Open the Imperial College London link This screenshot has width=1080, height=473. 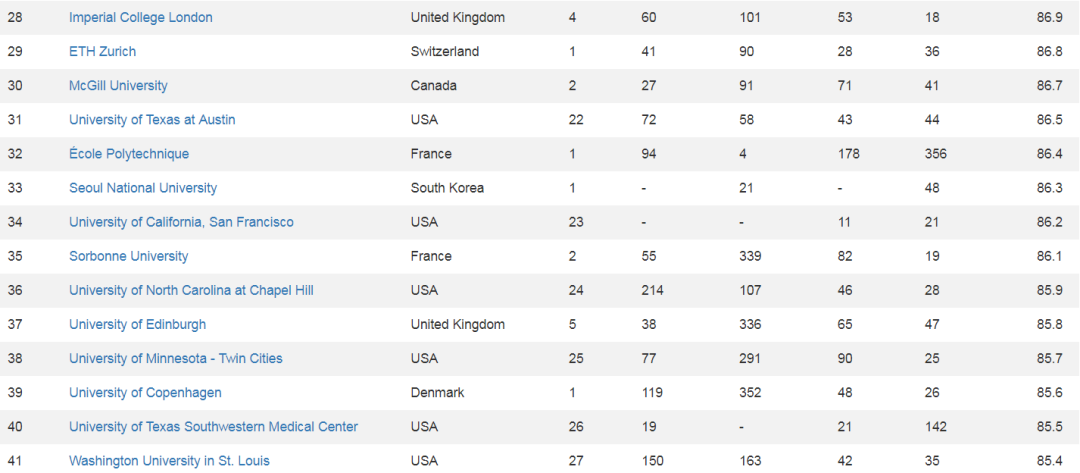tap(141, 17)
